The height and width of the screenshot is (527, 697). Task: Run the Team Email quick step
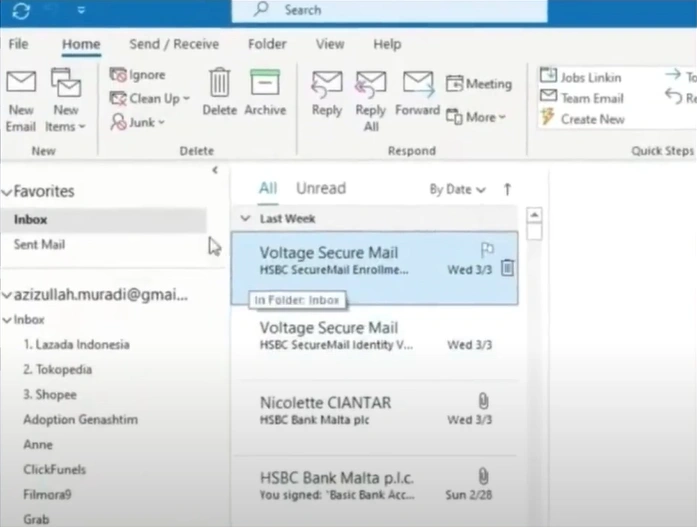582,98
